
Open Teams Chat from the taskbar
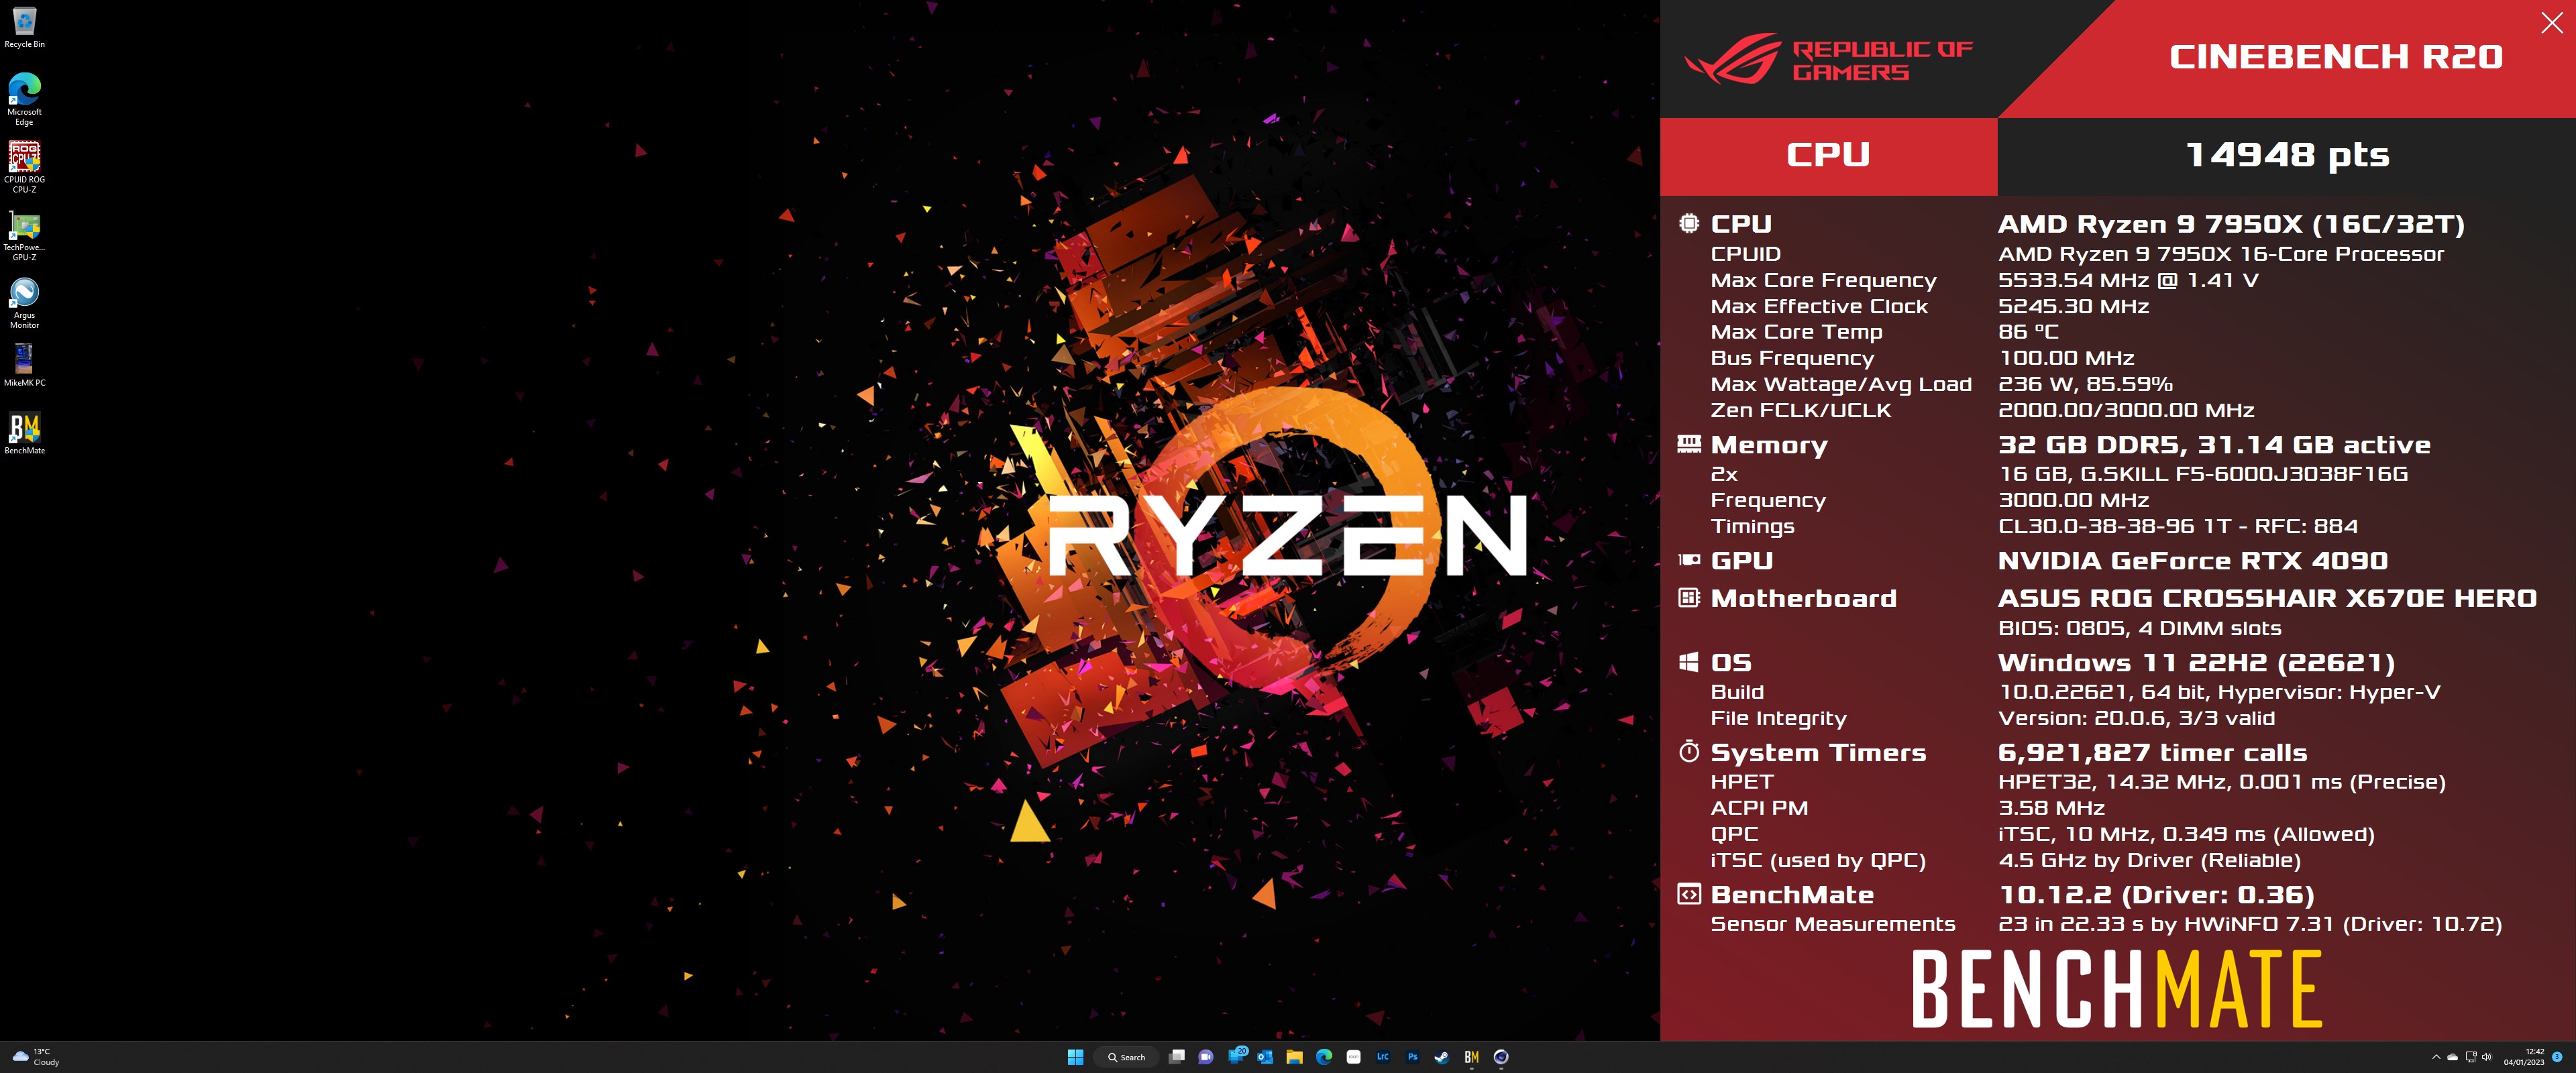click(x=1206, y=1057)
